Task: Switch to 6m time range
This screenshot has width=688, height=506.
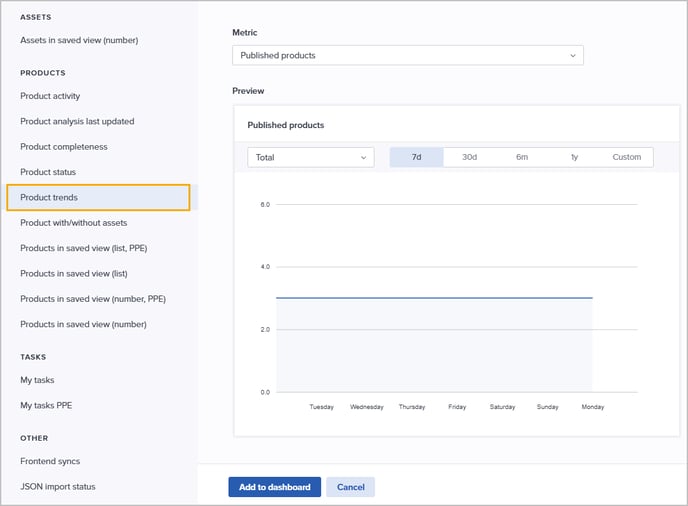Action: point(522,158)
